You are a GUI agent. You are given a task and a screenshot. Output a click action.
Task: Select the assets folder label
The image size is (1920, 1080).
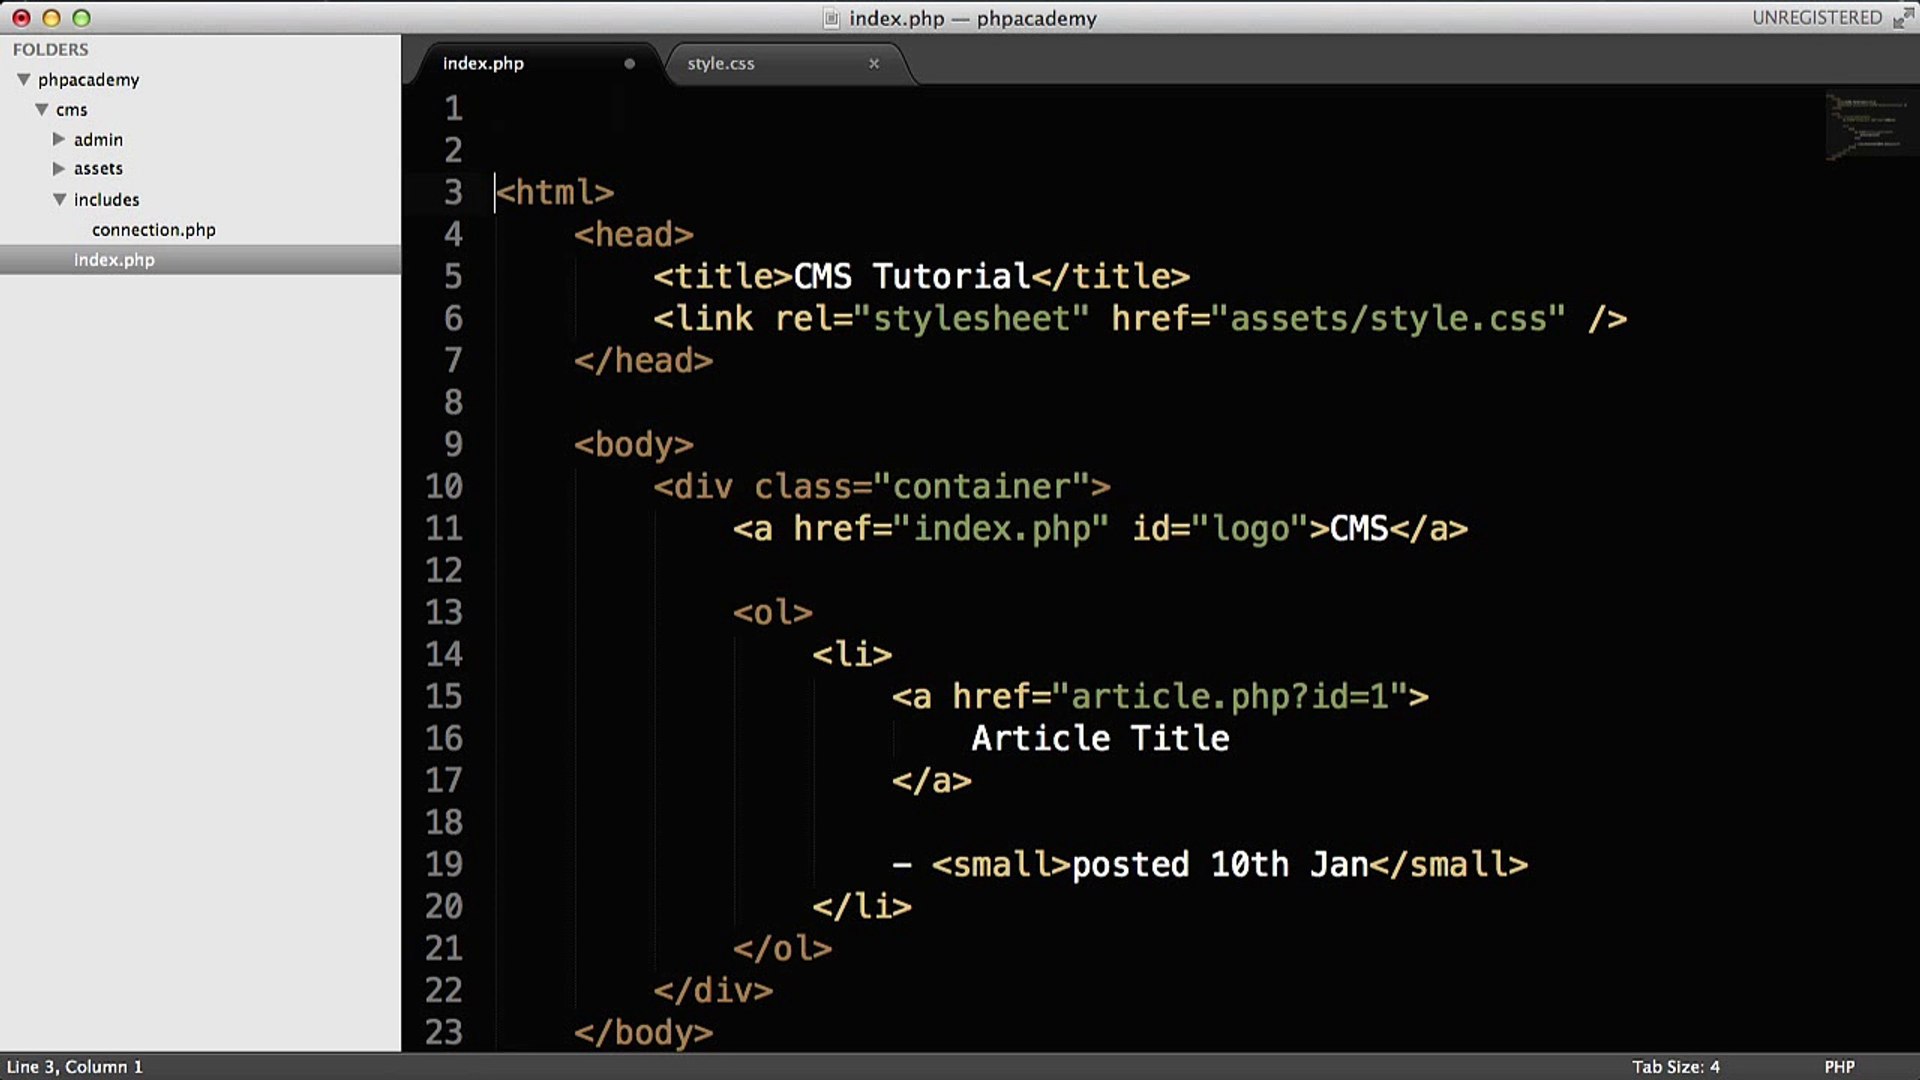tap(98, 168)
